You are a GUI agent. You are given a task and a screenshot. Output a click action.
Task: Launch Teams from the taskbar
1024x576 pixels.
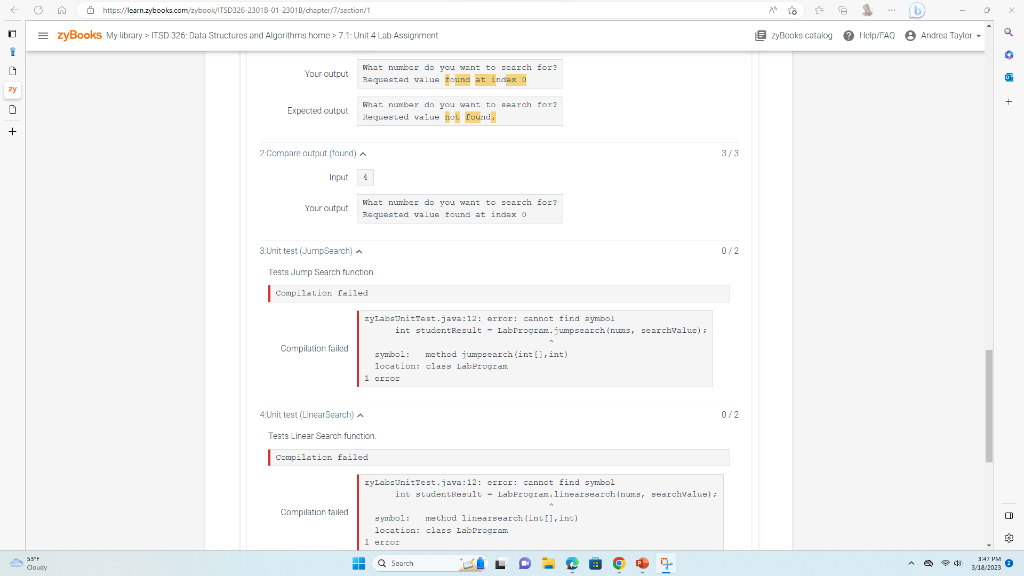524,565
